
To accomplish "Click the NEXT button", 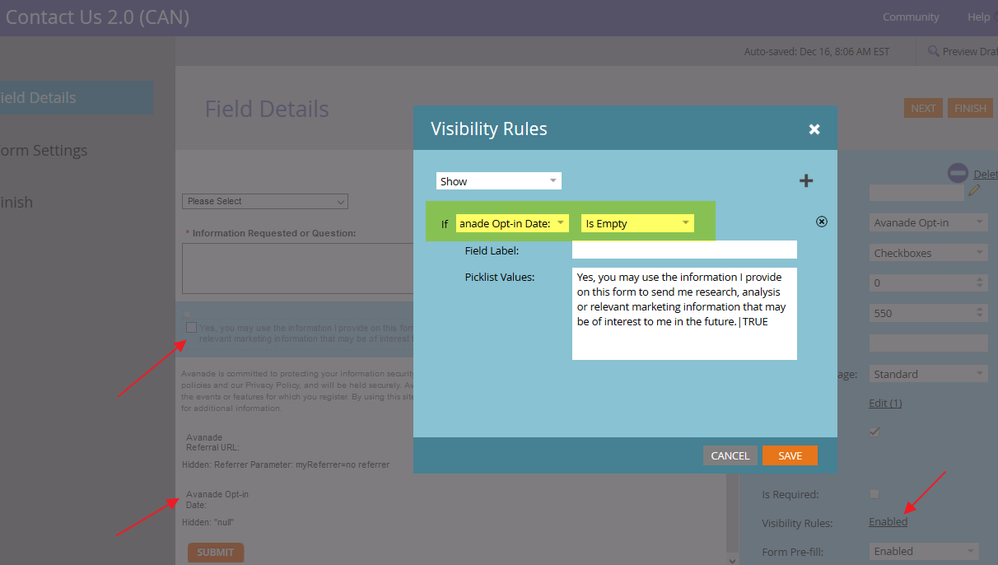I will [x=923, y=108].
